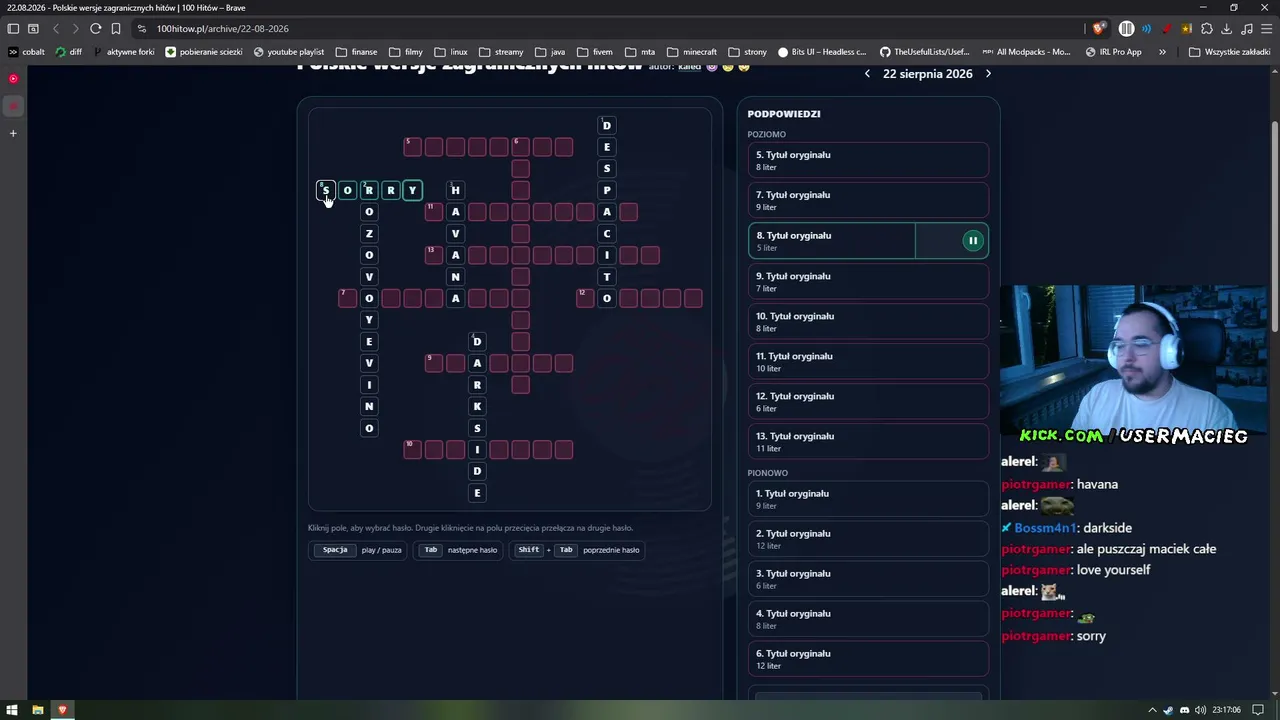Image resolution: width=1280 pixels, height=720 pixels.
Task: Open the filmy bookmarks folder
Action: 406,52
